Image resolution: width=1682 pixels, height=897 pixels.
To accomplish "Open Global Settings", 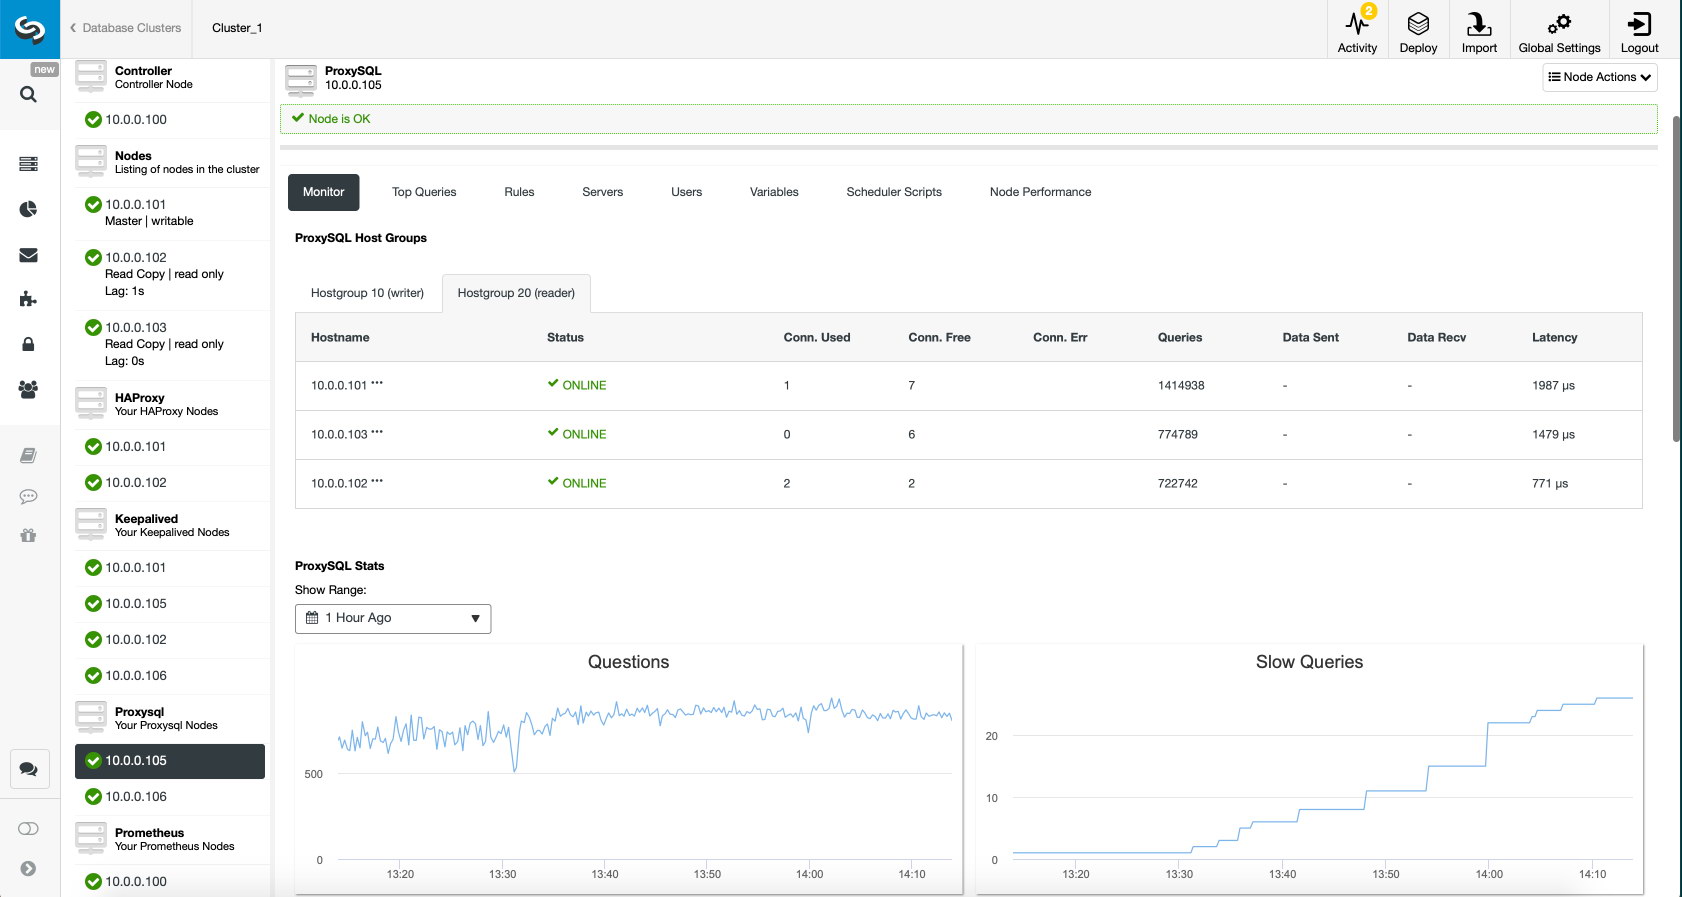I will (x=1559, y=30).
